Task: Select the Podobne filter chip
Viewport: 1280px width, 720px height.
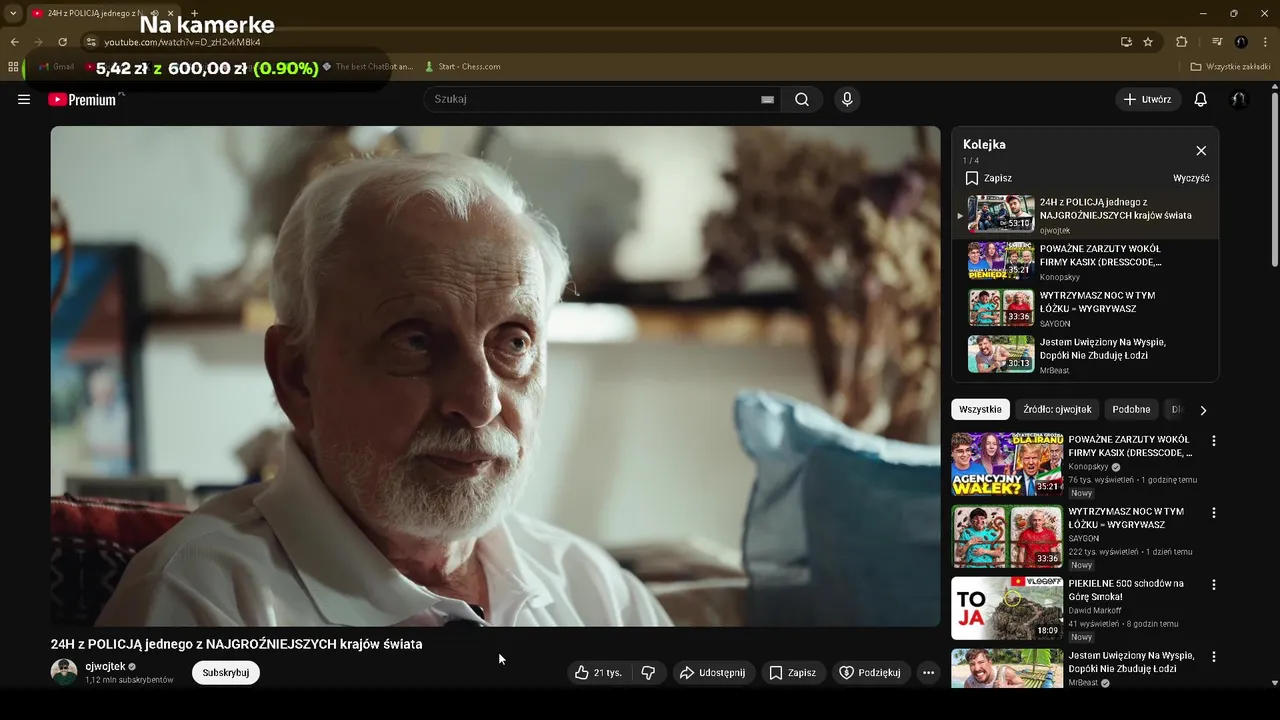Action: click(1131, 409)
